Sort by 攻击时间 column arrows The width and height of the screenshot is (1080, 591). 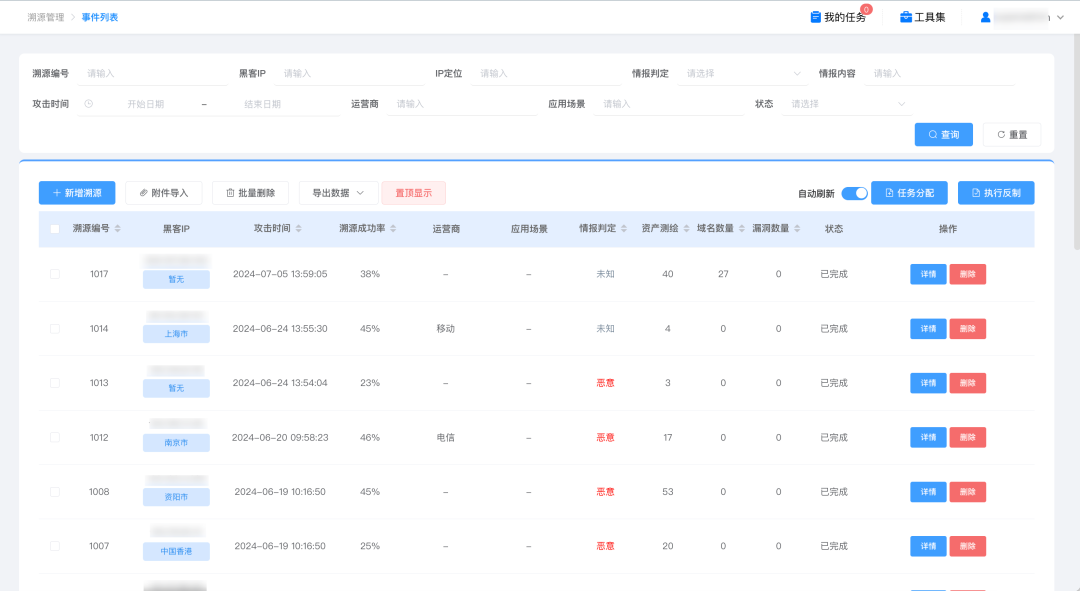(299, 229)
